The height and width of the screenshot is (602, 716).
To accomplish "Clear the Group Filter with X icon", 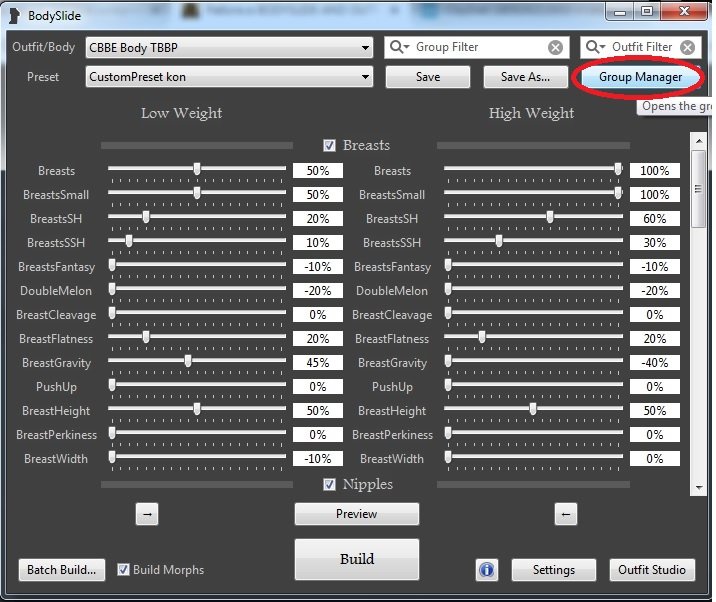I will [x=555, y=47].
